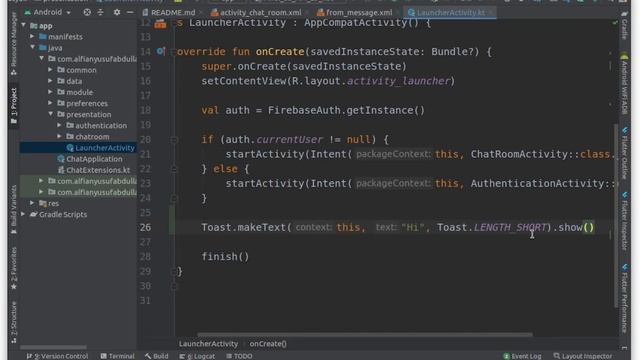Click the override gutter icon on line 14
The height and width of the screenshot is (360, 640).
[160, 51]
